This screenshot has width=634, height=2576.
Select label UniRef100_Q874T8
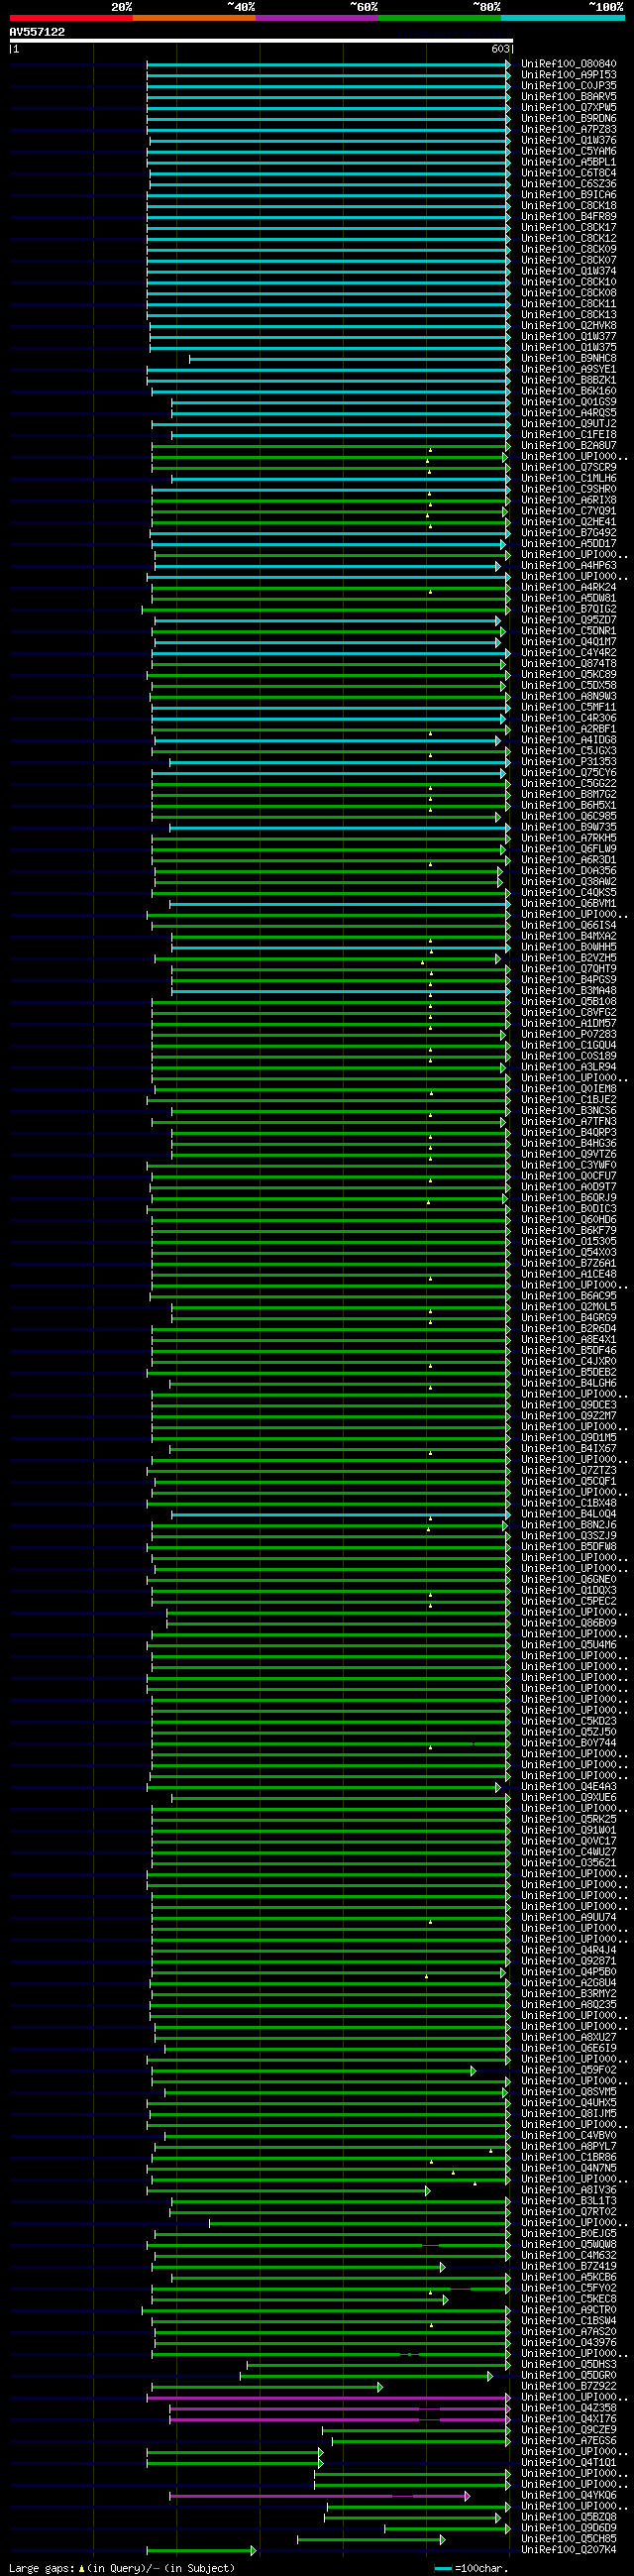click(568, 664)
